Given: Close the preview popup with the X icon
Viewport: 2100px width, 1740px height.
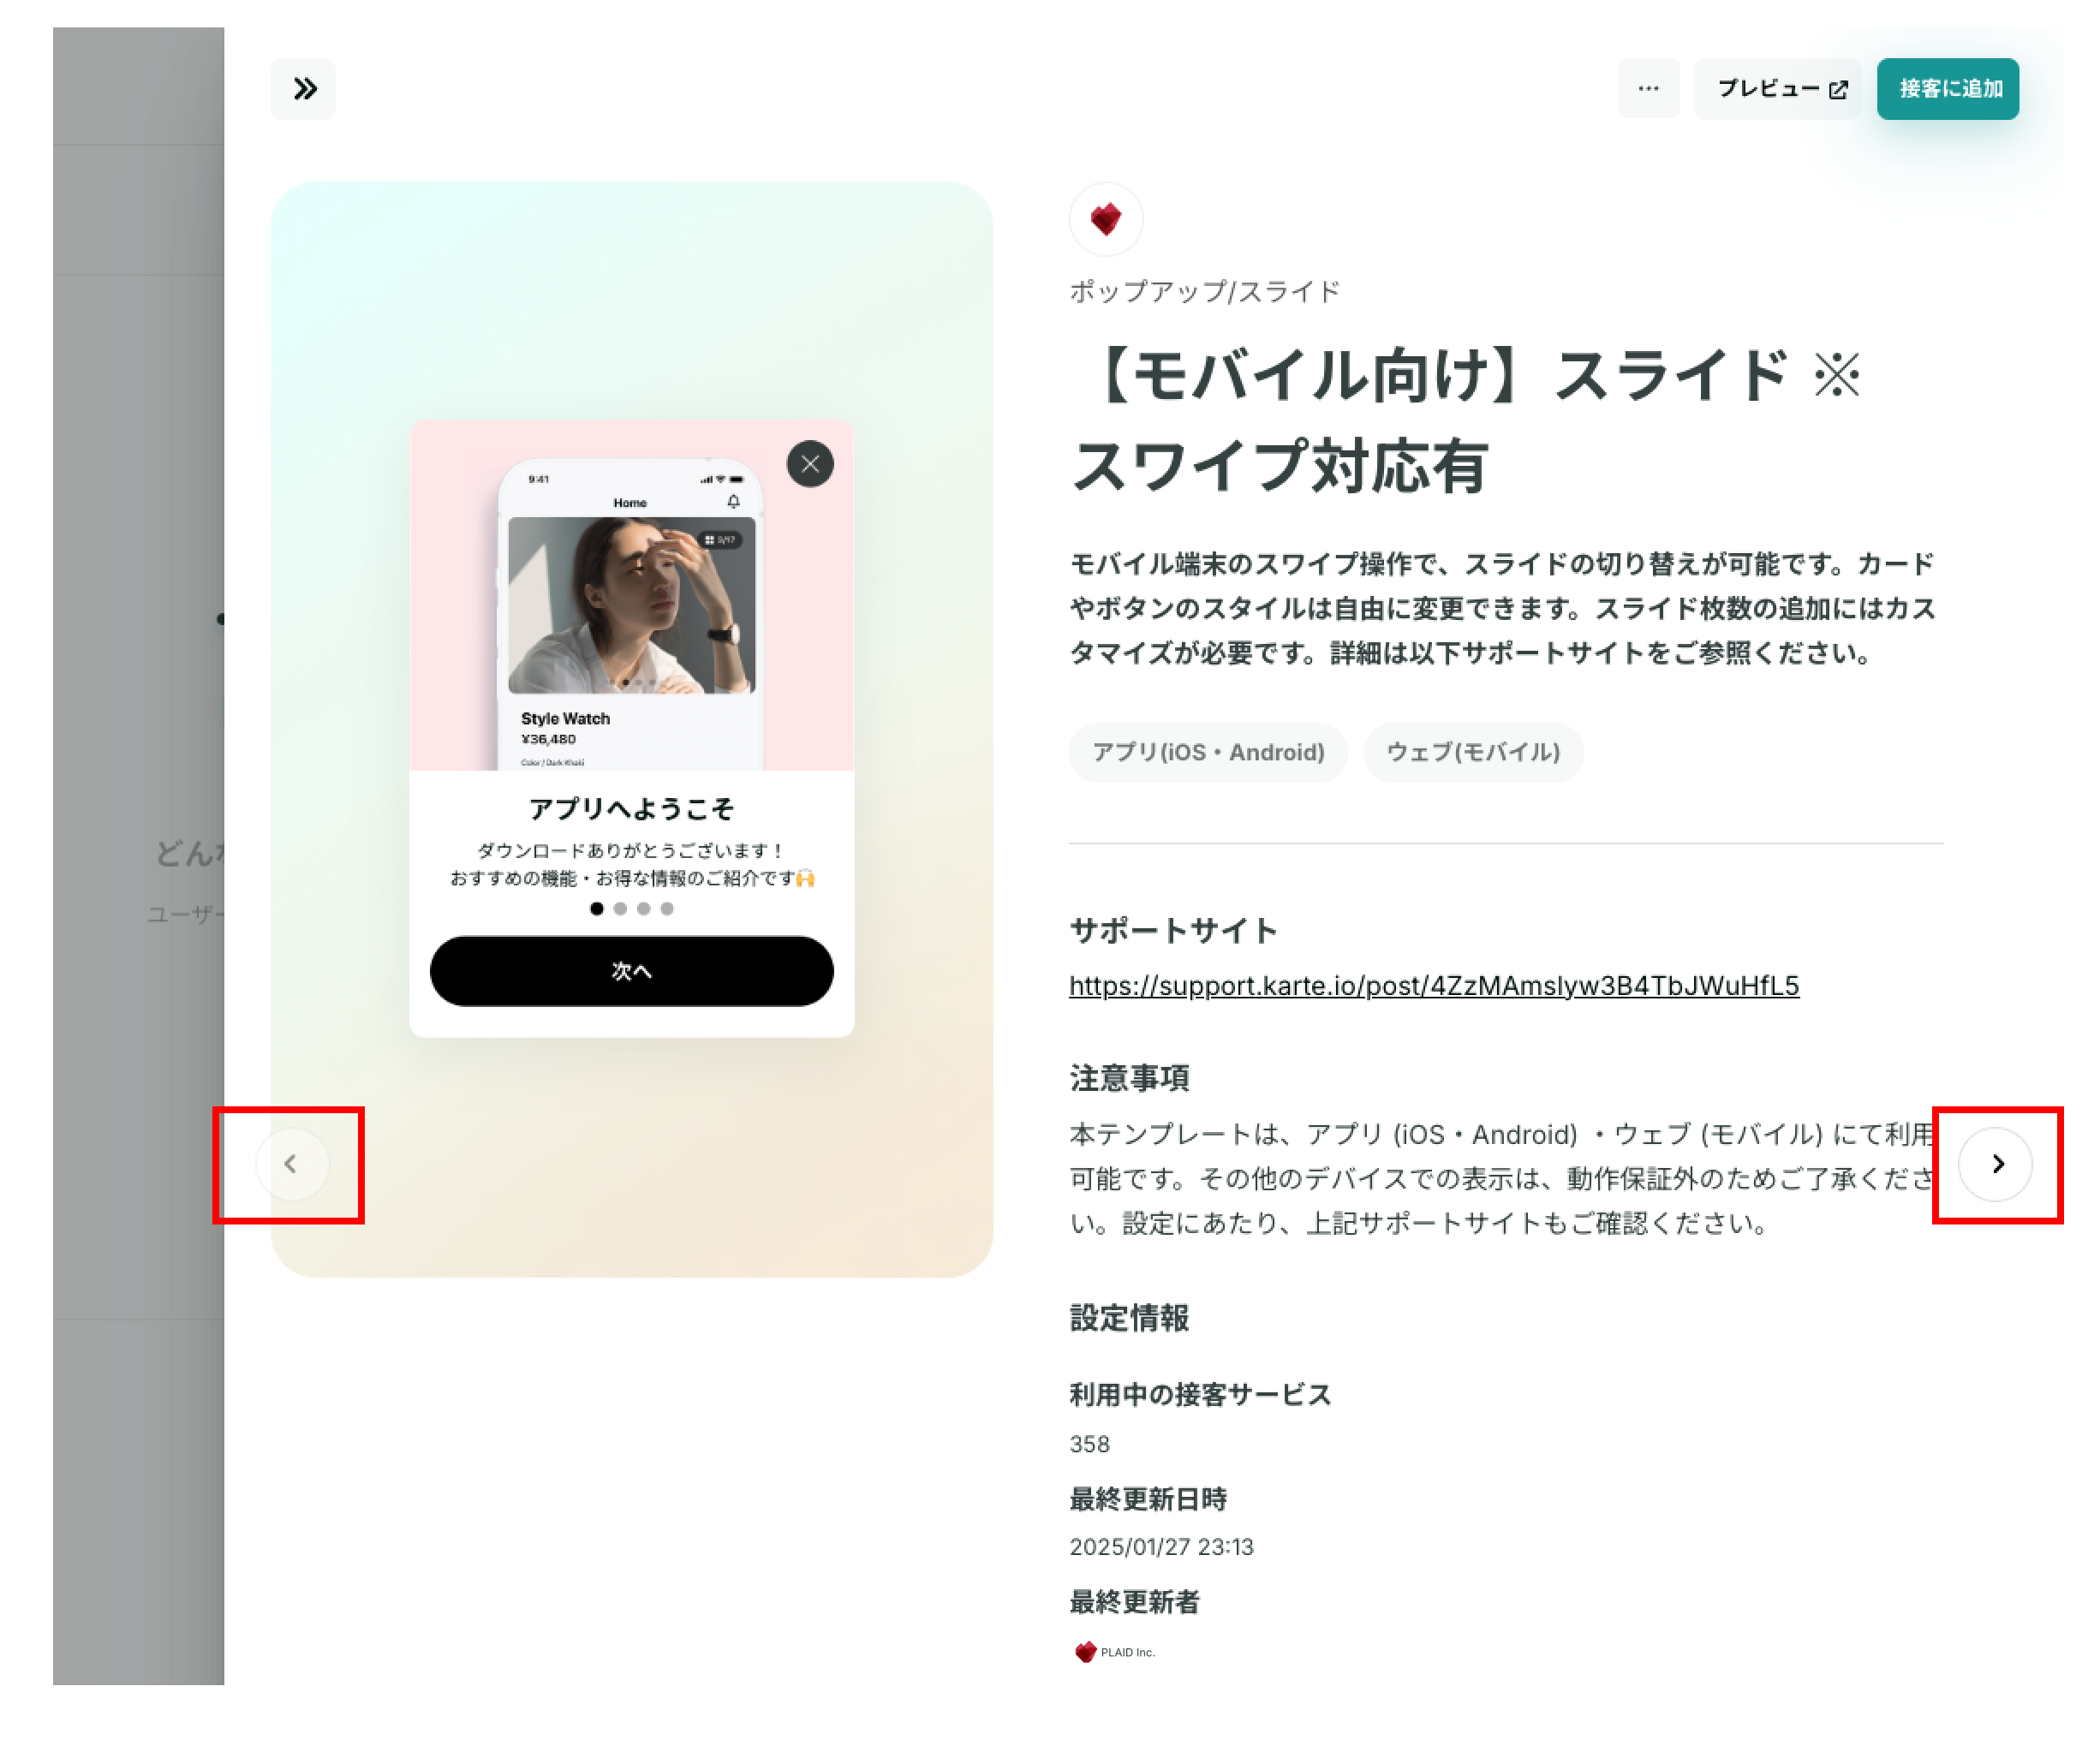Looking at the screenshot, I should click(810, 464).
